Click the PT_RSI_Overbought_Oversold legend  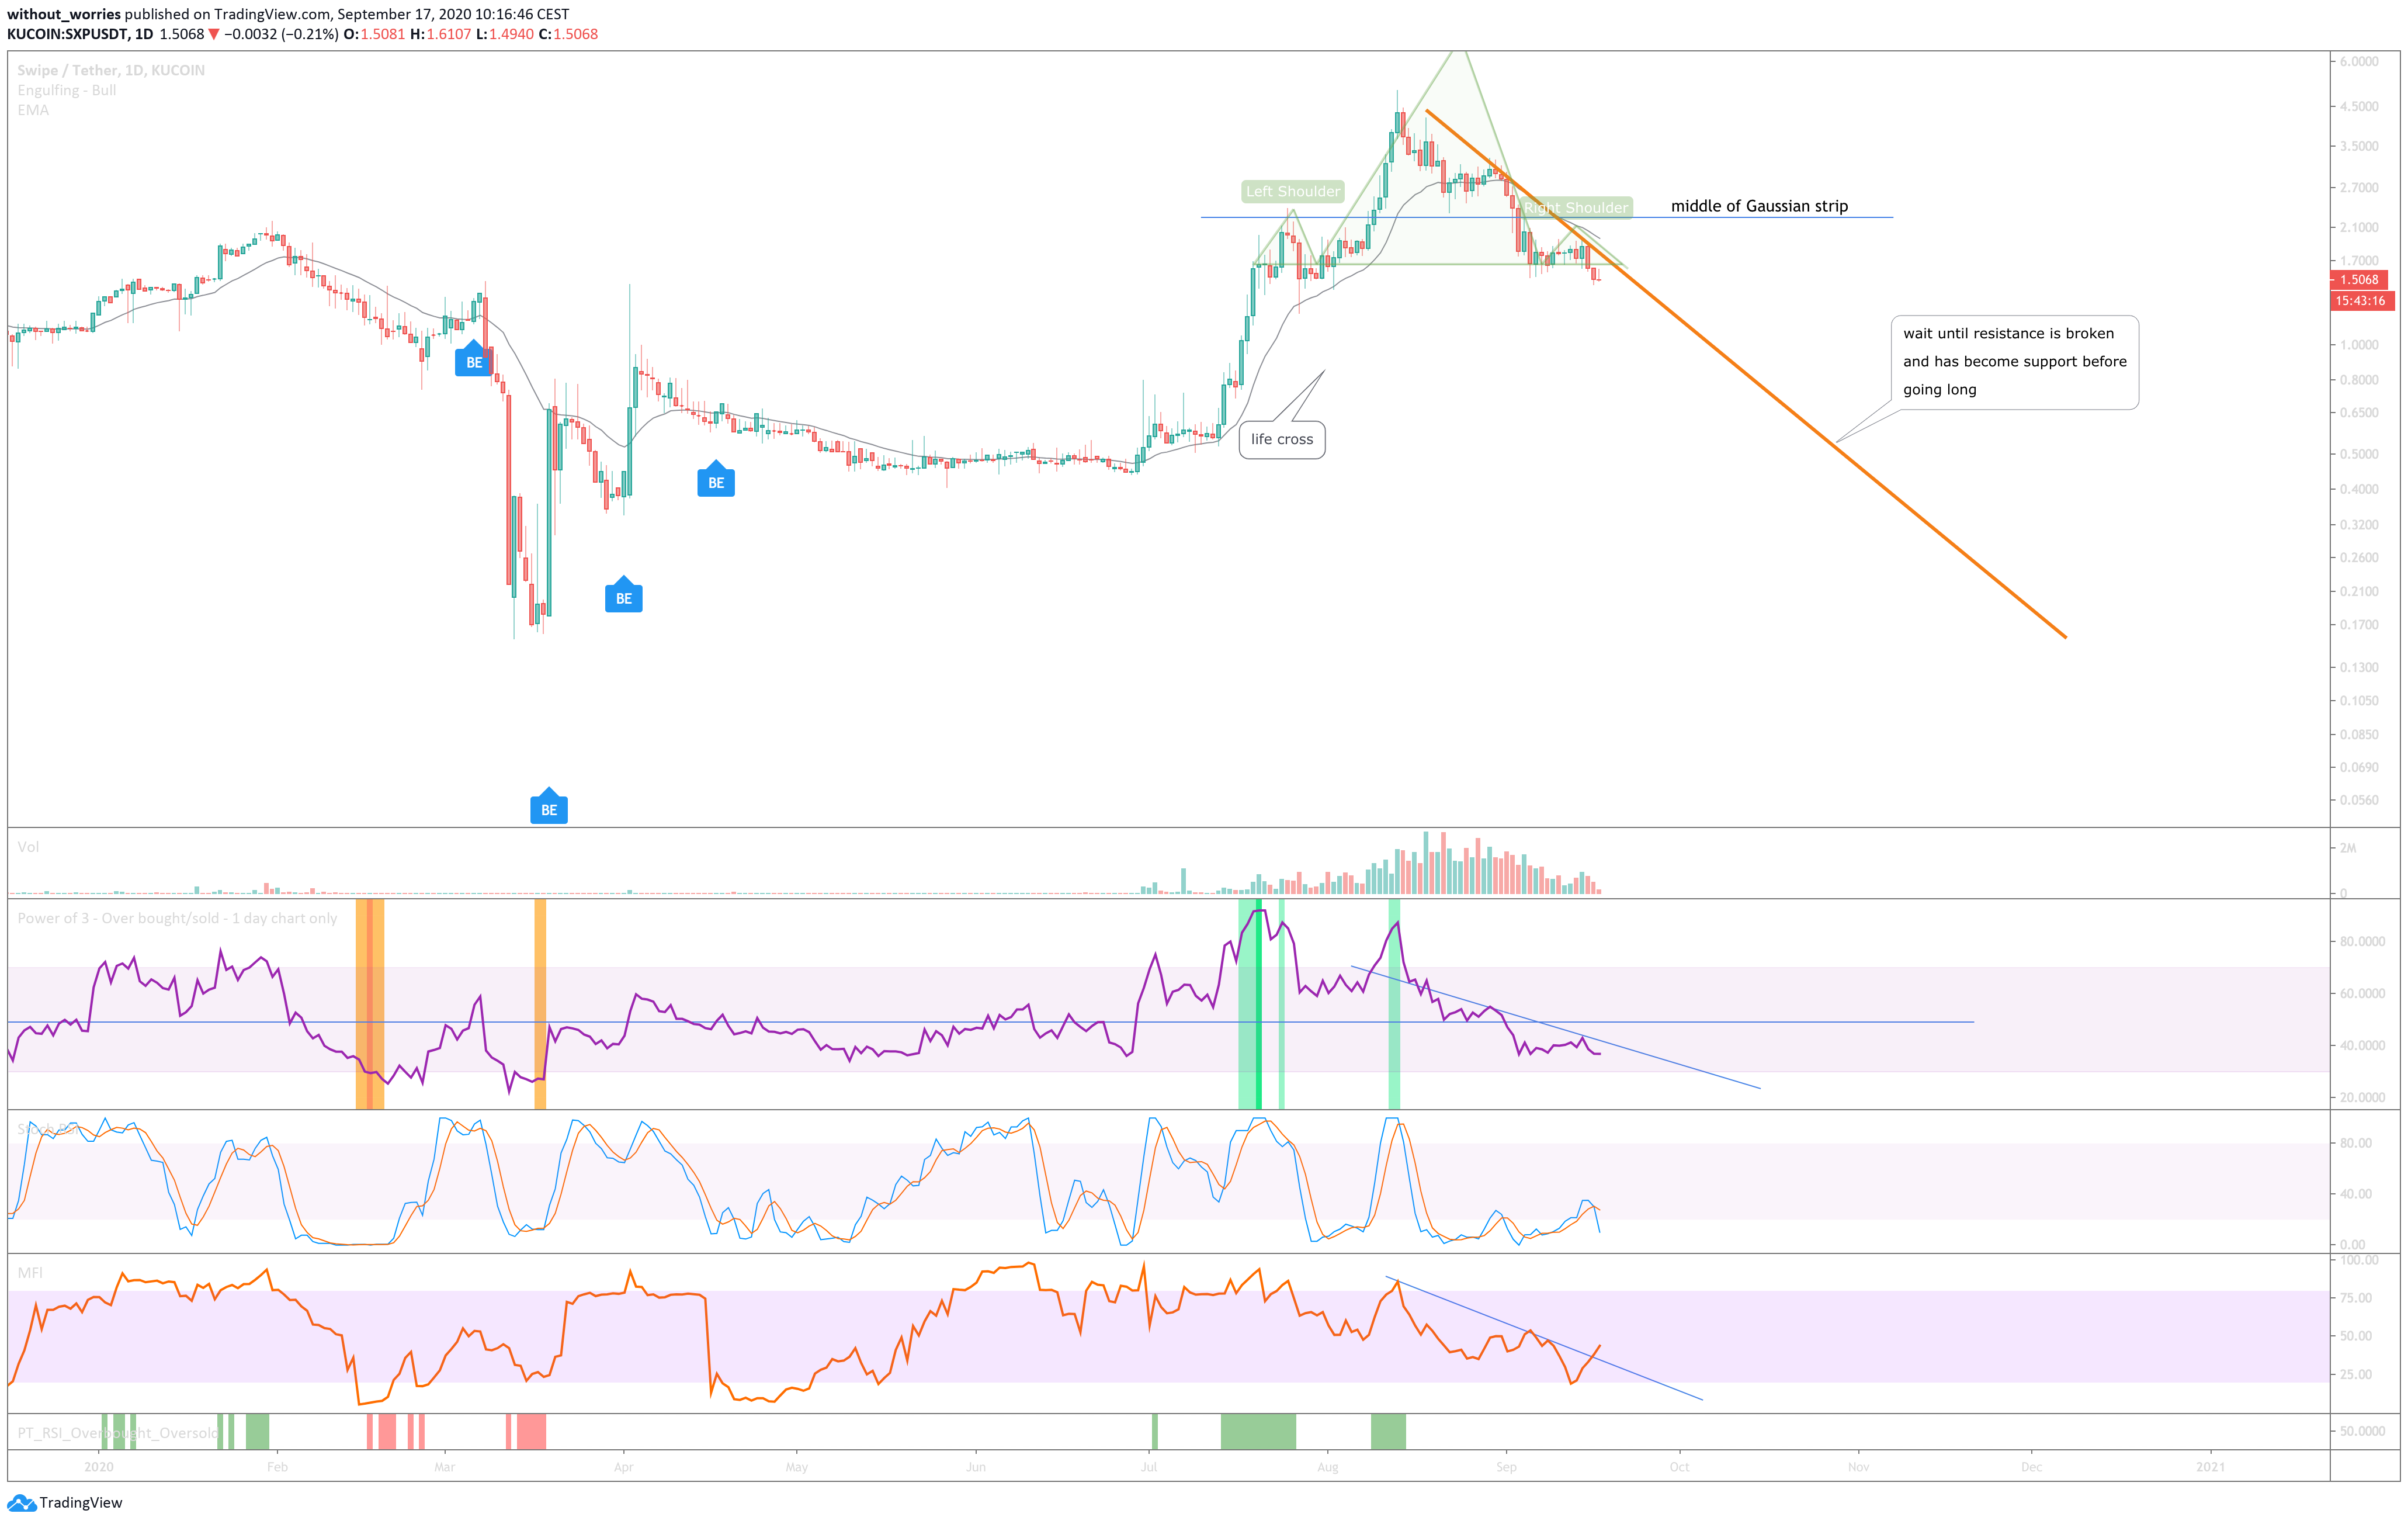click(x=117, y=1433)
